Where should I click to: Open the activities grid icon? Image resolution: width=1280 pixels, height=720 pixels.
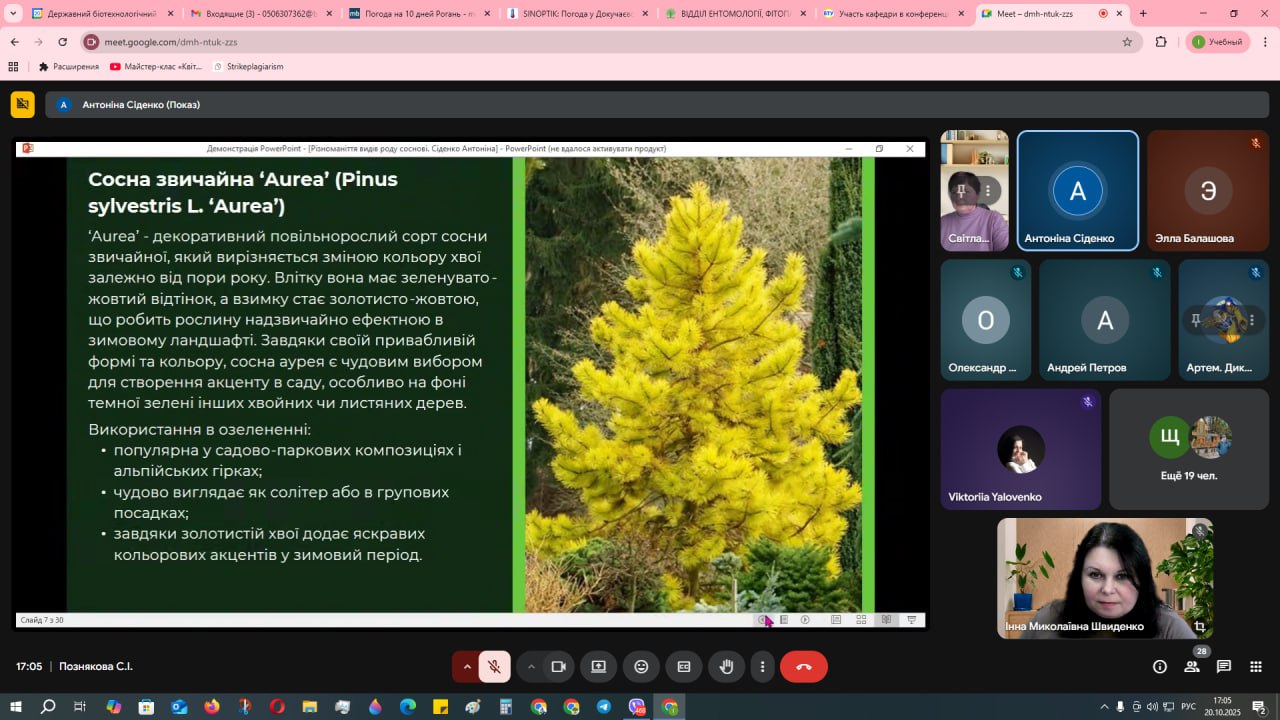[x=1256, y=667]
